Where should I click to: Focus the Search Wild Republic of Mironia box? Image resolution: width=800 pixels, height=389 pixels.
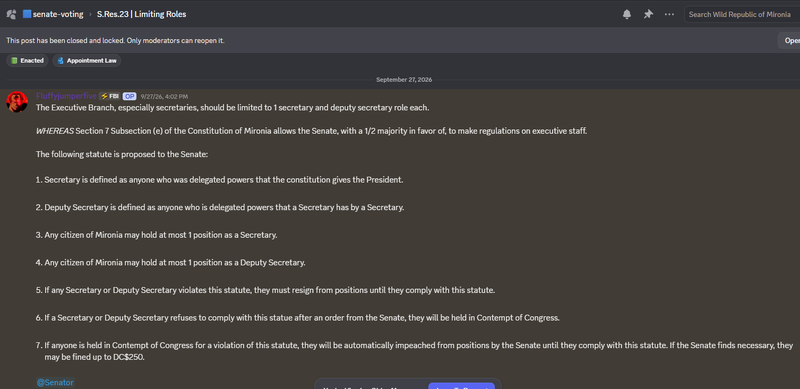742,14
